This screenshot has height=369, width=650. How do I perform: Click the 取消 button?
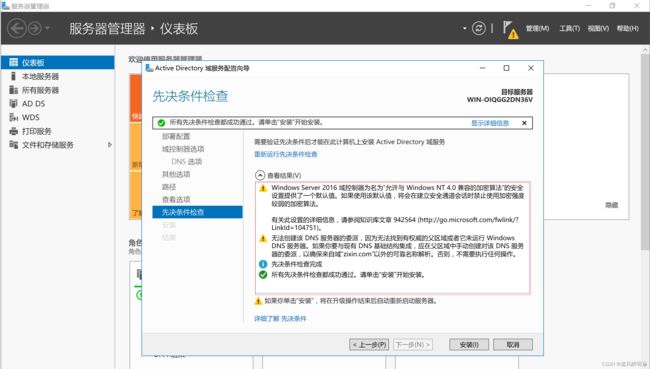(x=513, y=345)
